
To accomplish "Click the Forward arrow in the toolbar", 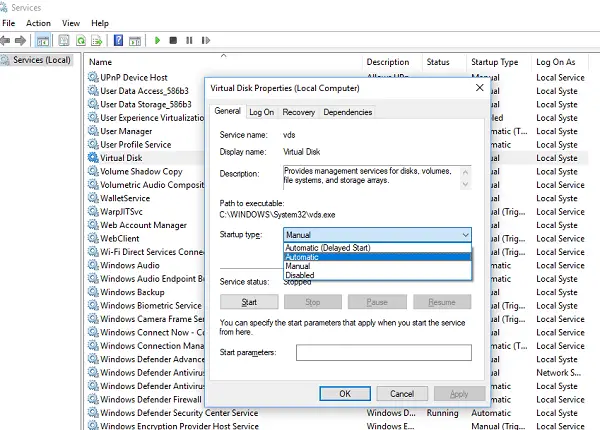I will pyautogui.click(x=22, y=40).
